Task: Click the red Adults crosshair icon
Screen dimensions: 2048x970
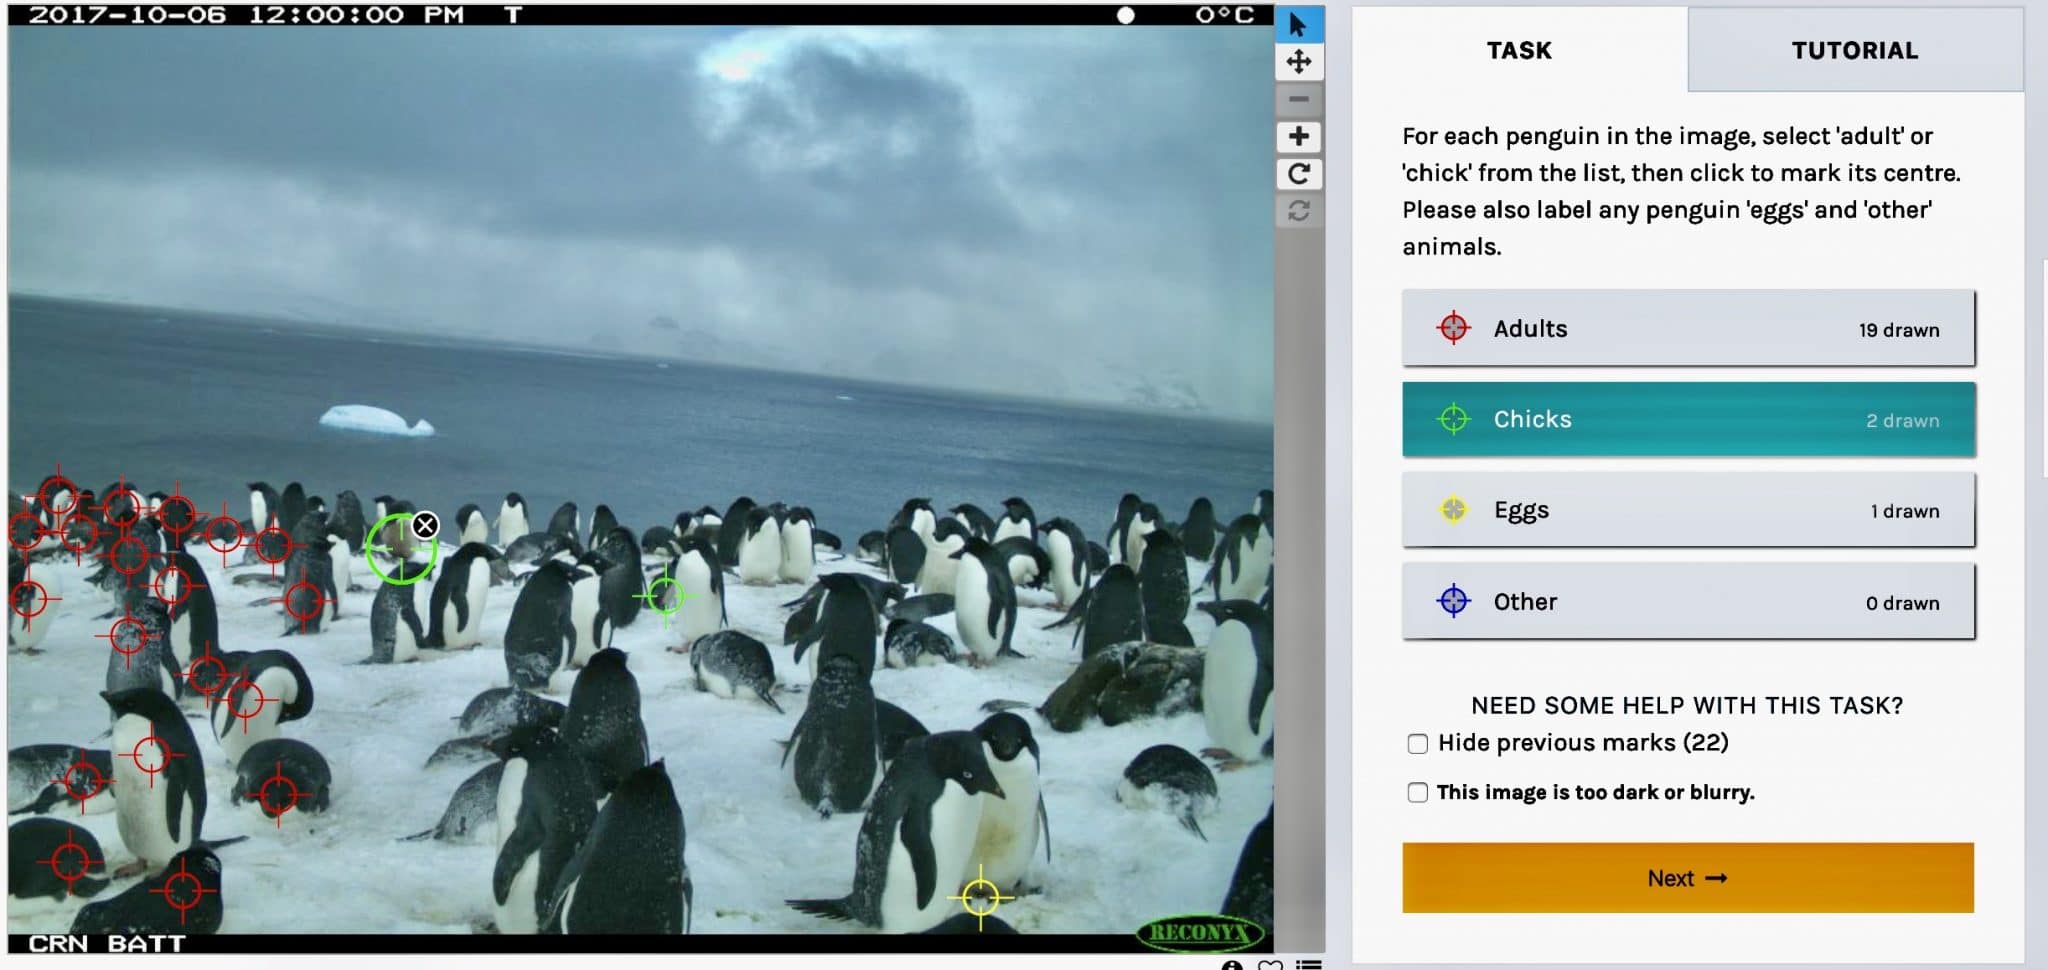Action: [1453, 328]
